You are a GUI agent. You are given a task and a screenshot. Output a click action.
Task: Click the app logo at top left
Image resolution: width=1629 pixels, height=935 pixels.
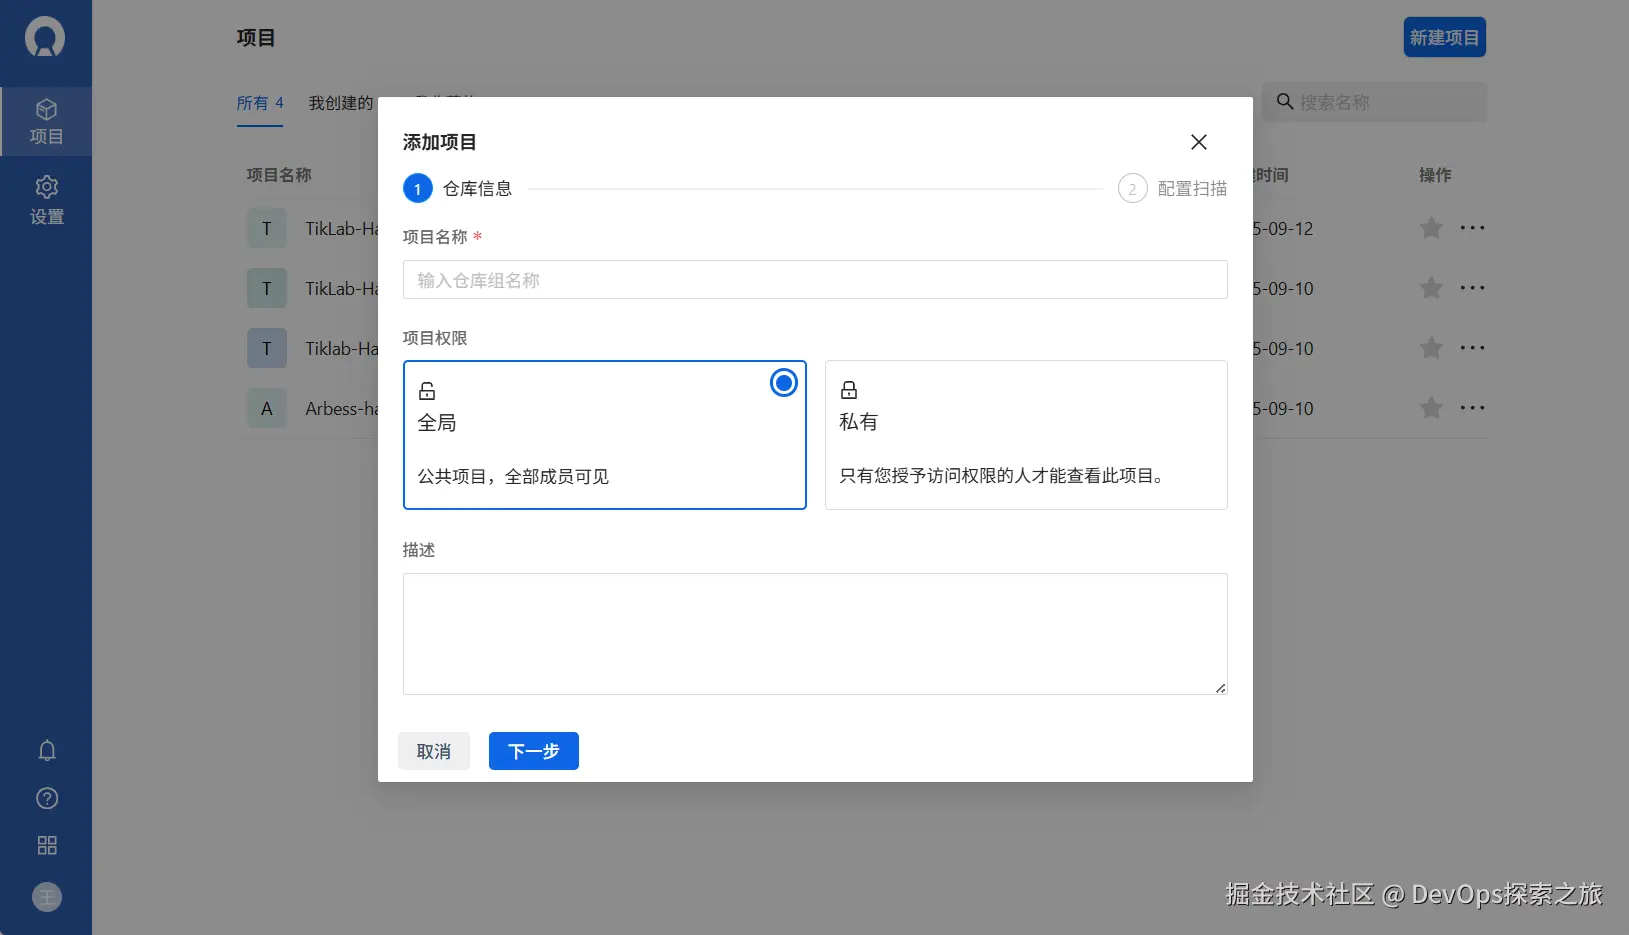tap(45, 38)
